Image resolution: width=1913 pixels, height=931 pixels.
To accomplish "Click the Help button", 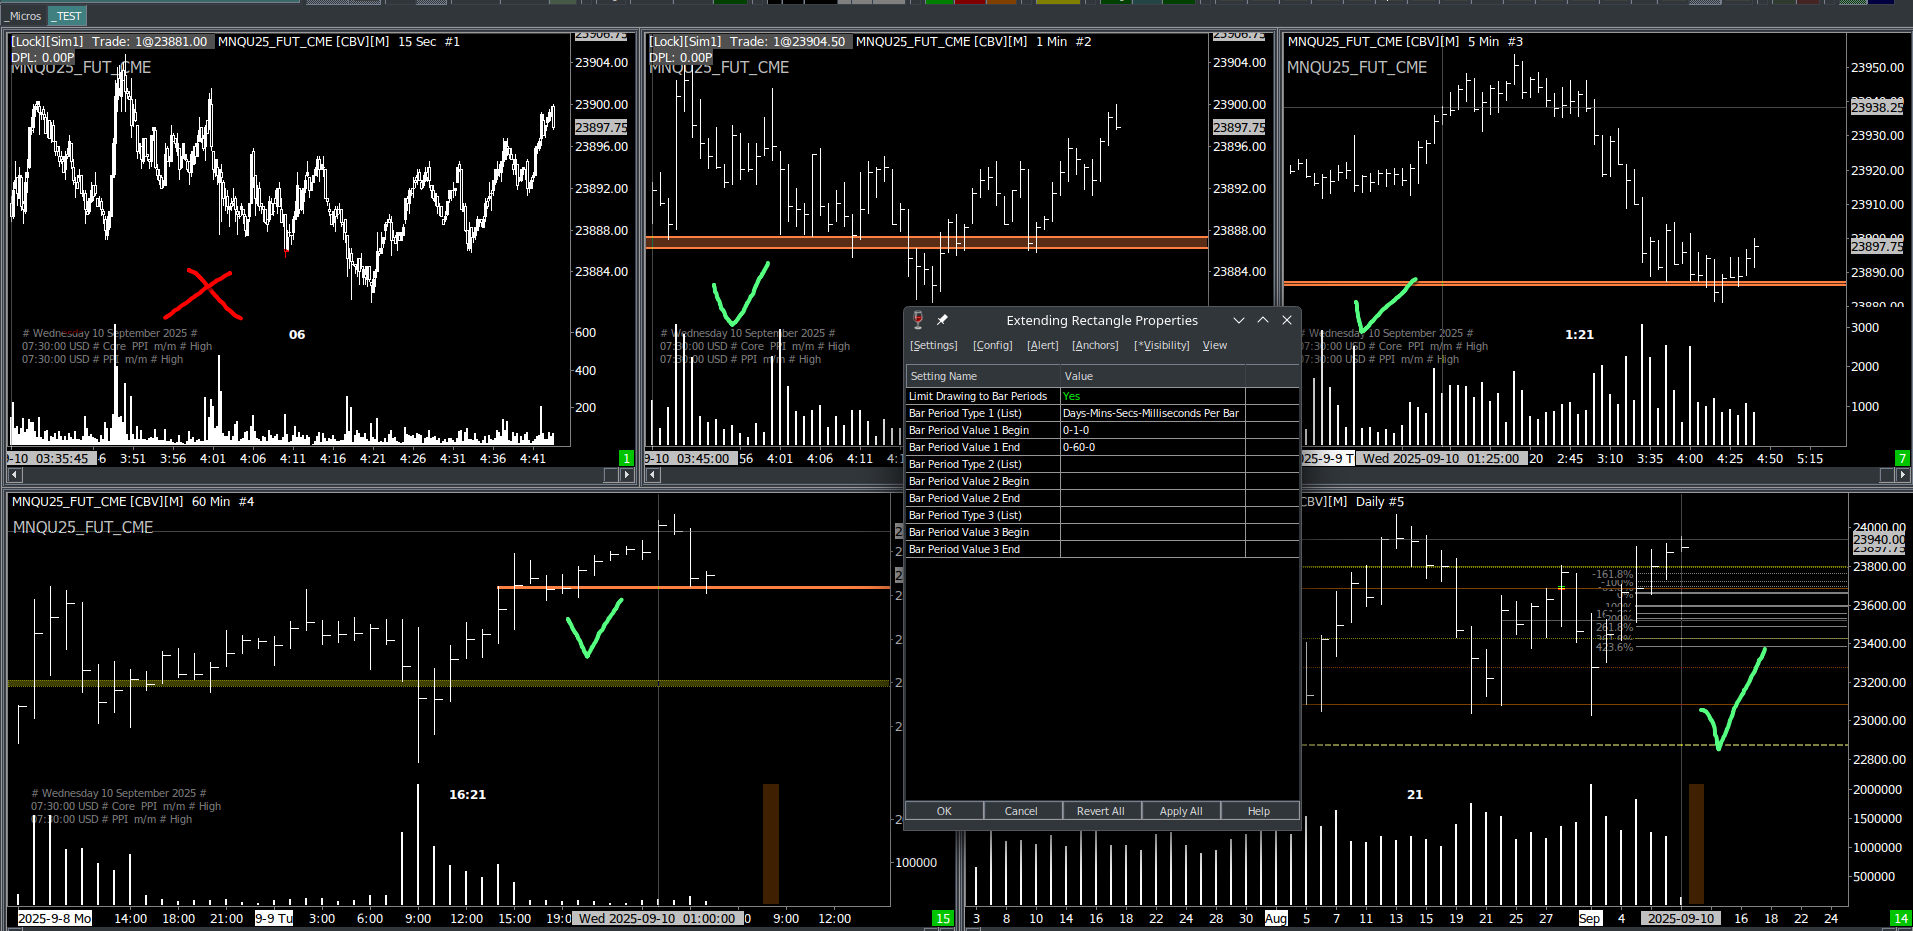I will point(1259,811).
